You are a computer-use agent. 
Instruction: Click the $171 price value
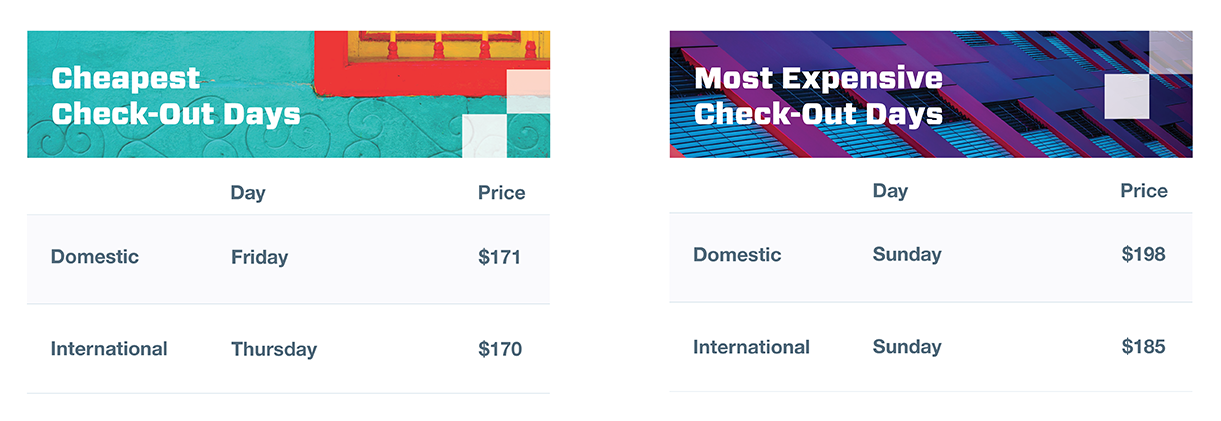point(499,257)
